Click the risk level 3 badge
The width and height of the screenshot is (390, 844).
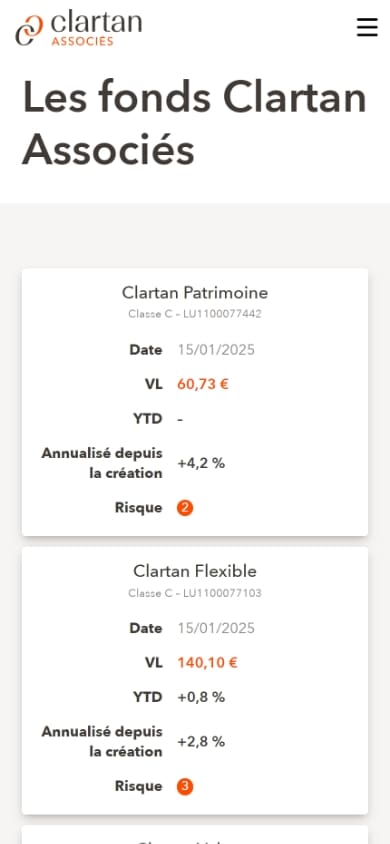pos(185,787)
